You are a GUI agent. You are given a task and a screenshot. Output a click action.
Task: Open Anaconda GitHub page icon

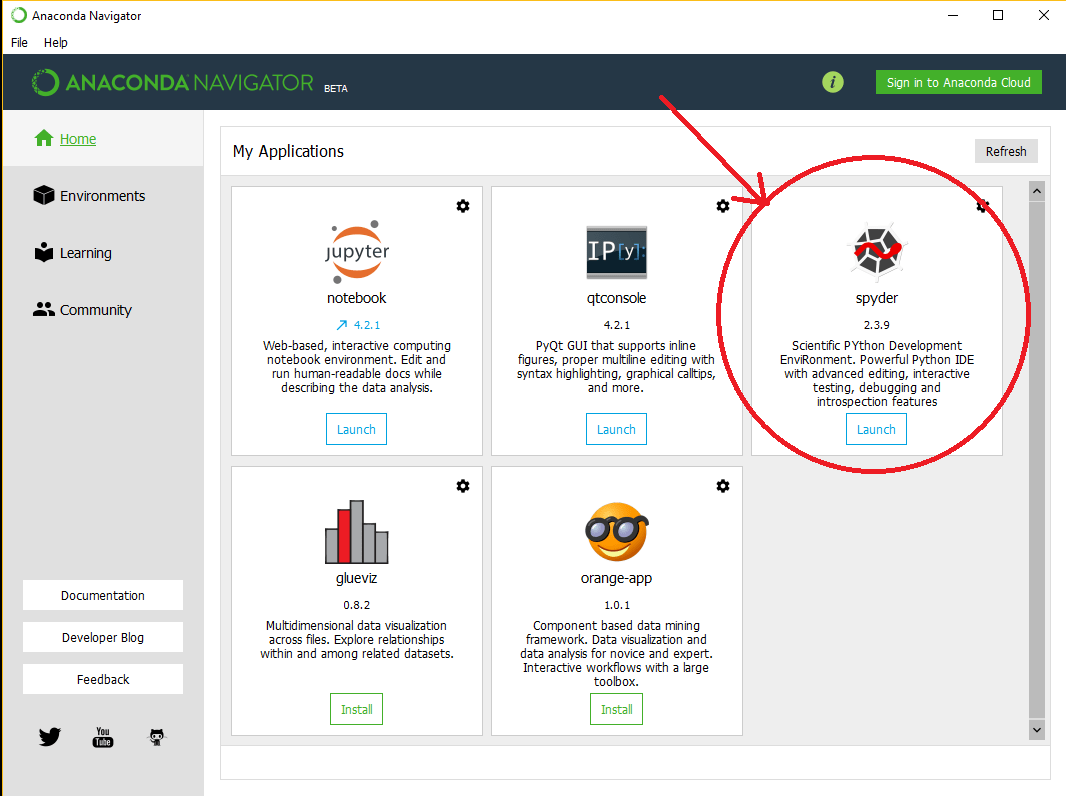157,737
